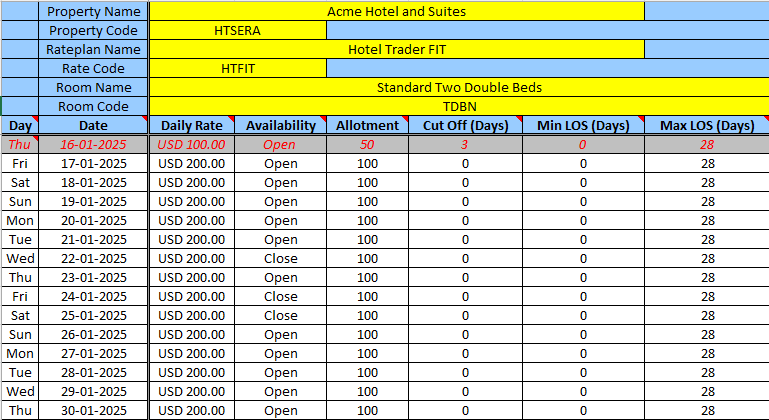
Task: Click the 27-01-2025 date cell
Action: coord(93,353)
